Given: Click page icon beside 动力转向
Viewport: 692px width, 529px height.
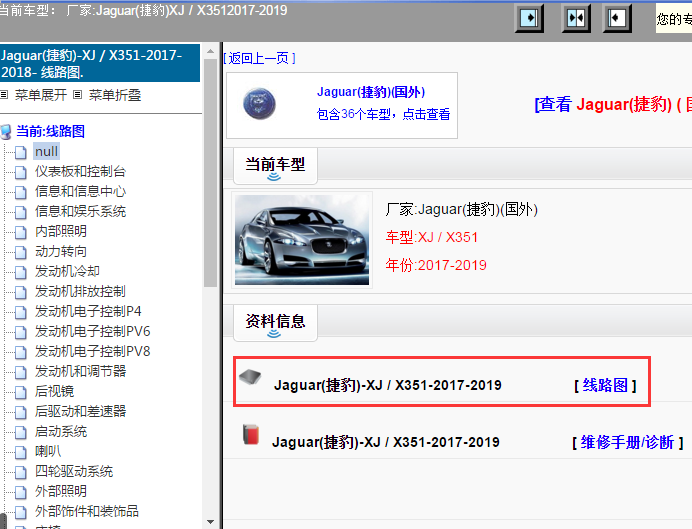Looking at the screenshot, I should (21, 252).
